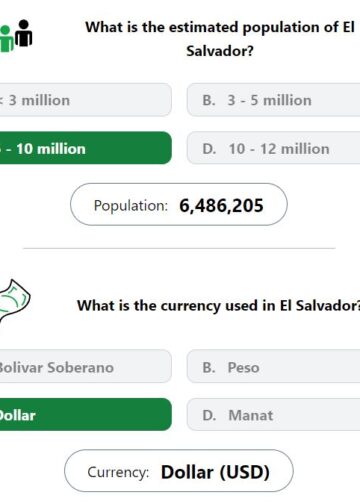Viewport: 360px width, 504px height.
Task: Click the 6,486,205 population figure
Action: 221,205
